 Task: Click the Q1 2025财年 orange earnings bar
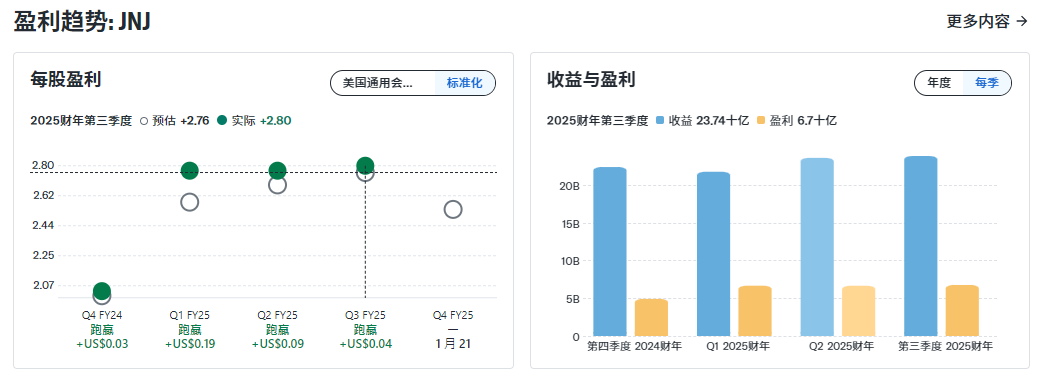pos(755,311)
